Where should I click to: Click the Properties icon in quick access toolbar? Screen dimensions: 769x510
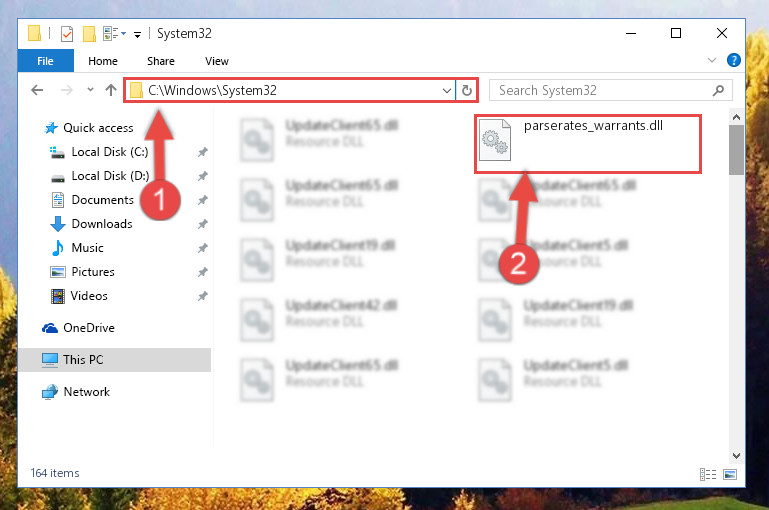(x=67, y=34)
